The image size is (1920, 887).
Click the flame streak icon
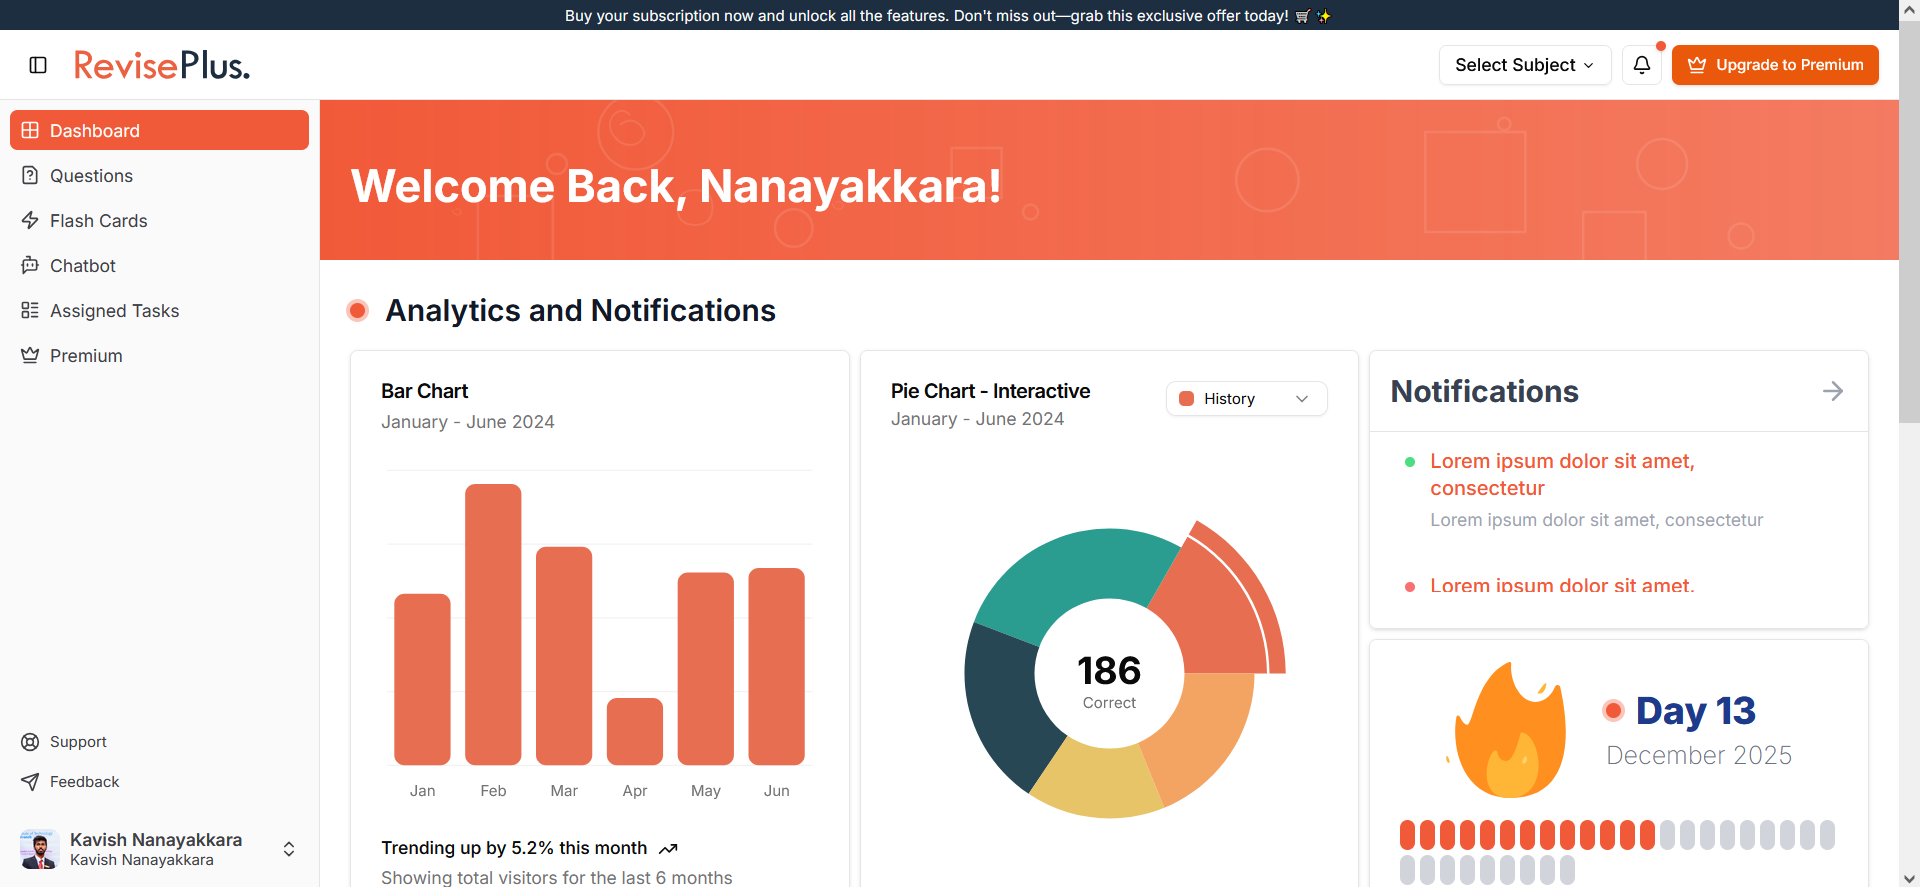click(x=1510, y=732)
